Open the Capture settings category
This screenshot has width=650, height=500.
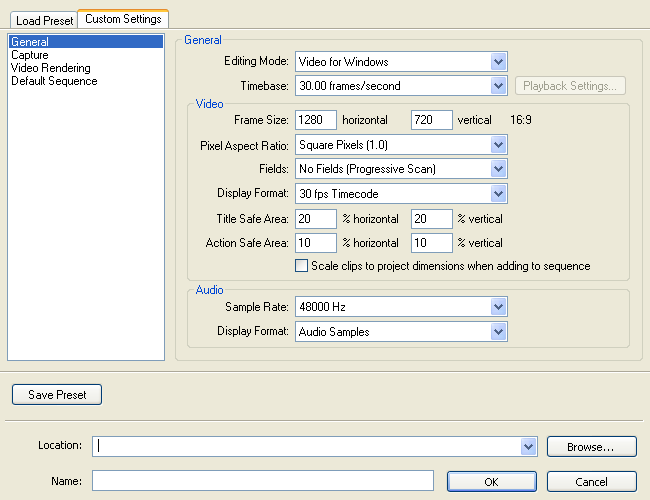pos(86,55)
